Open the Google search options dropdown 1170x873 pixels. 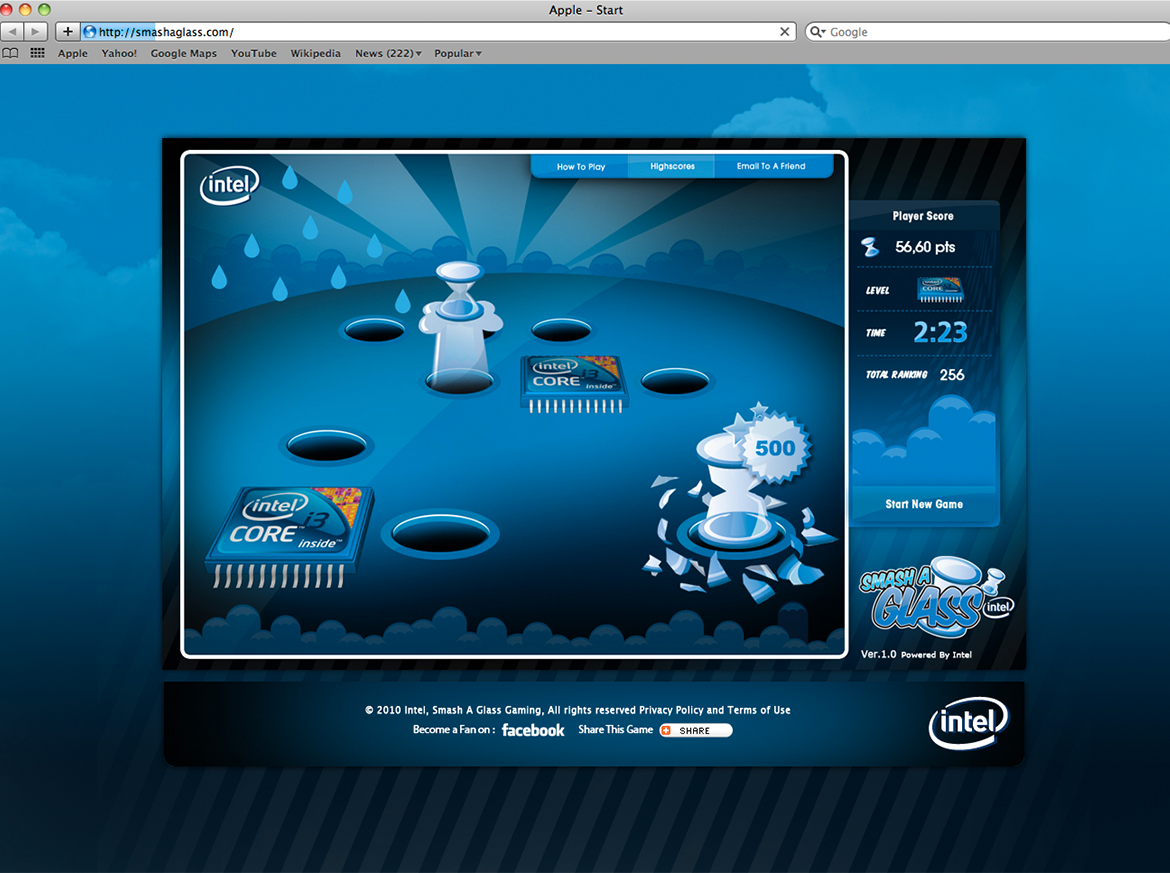pos(824,31)
